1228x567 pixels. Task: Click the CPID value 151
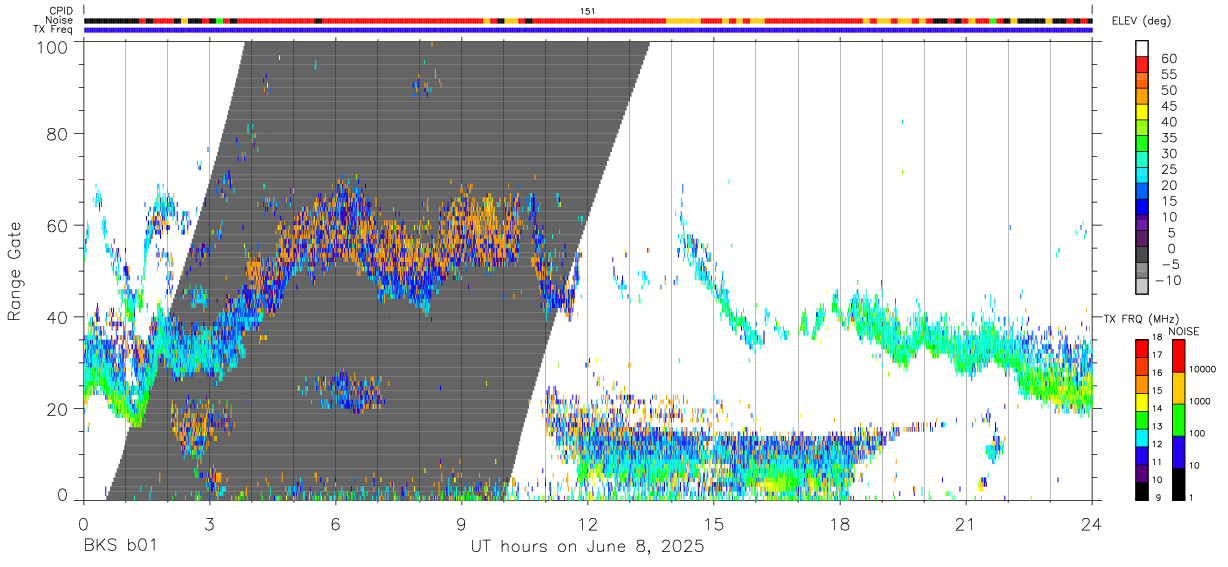click(x=588, y=11)
